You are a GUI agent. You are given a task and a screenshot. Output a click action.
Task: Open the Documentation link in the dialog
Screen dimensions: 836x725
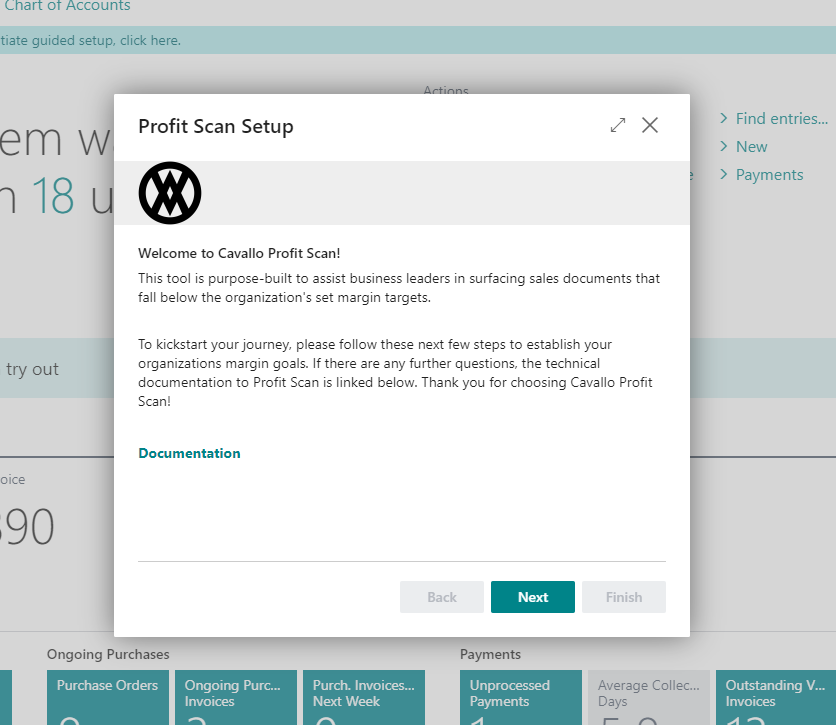click(189, 453)
